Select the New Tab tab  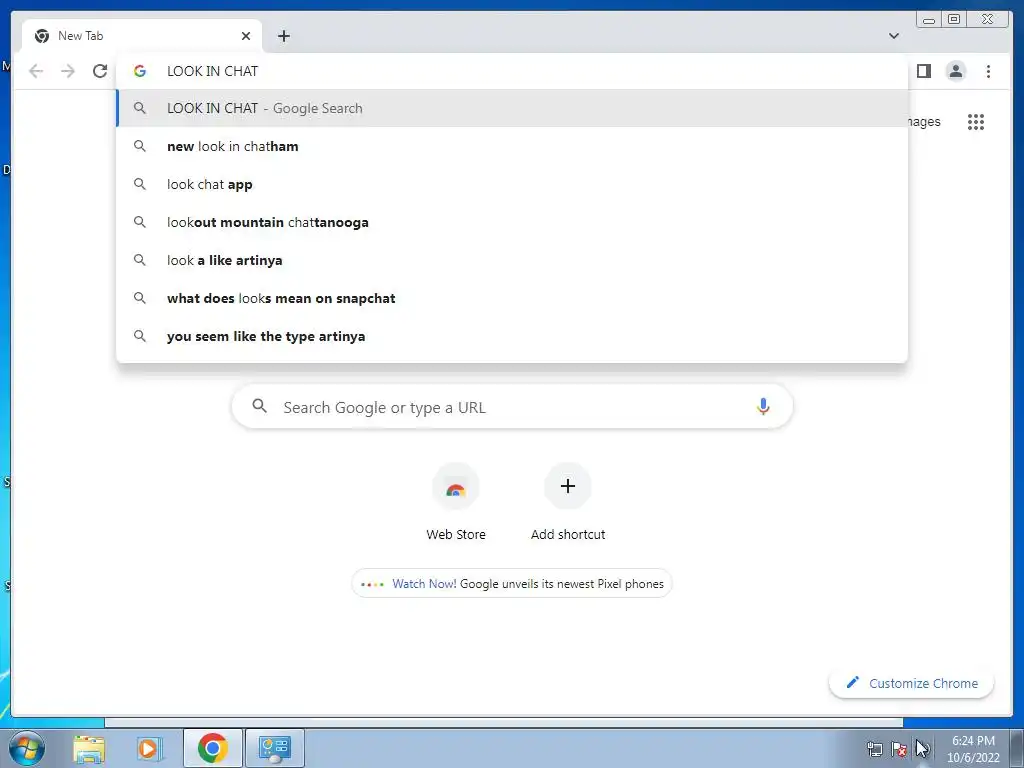(x=142, y=36)
